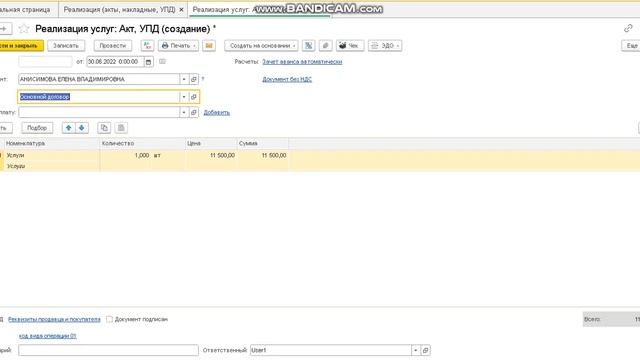Select the 11 500,00 cell in the Сумма column
Image resolution: width=640 pixels, height=360 pixels.
click(263, 156)
